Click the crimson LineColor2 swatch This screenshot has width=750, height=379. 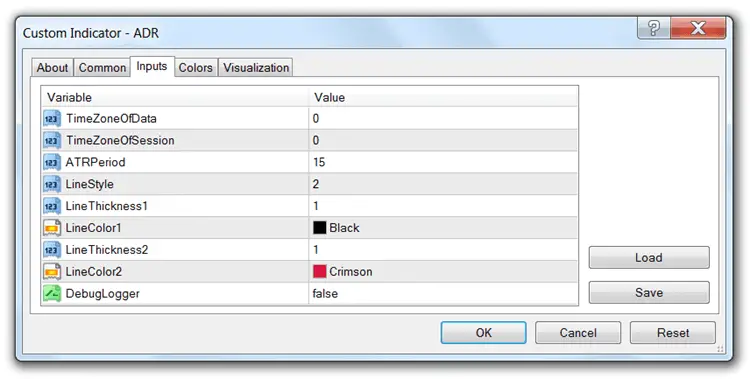pos(320,271)
